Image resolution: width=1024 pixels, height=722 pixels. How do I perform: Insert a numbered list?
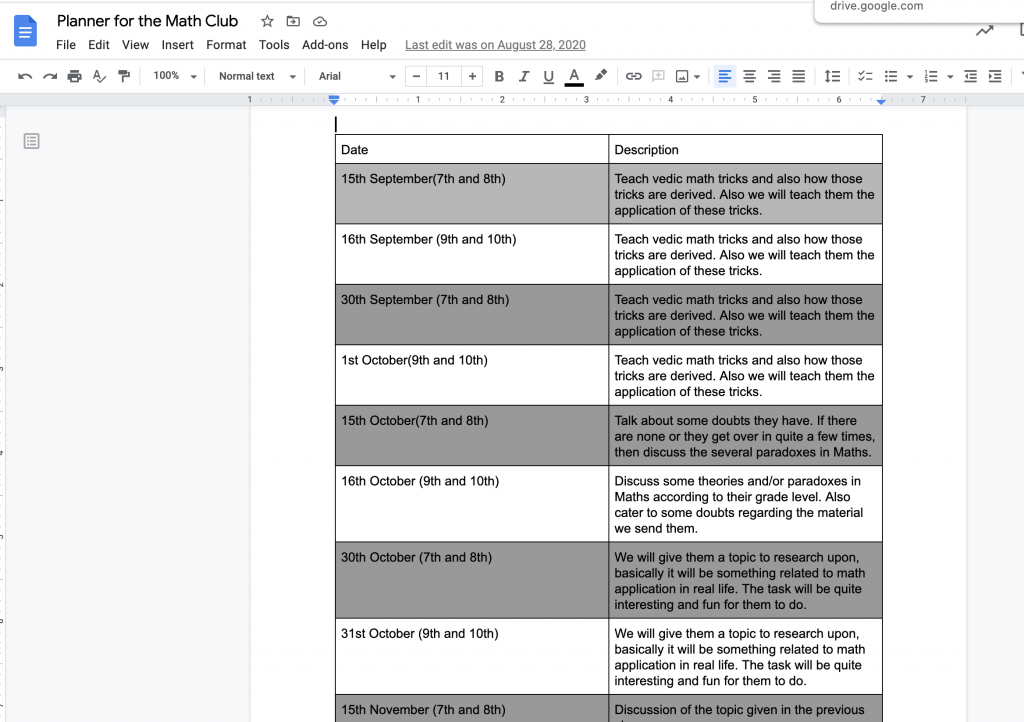931,76
